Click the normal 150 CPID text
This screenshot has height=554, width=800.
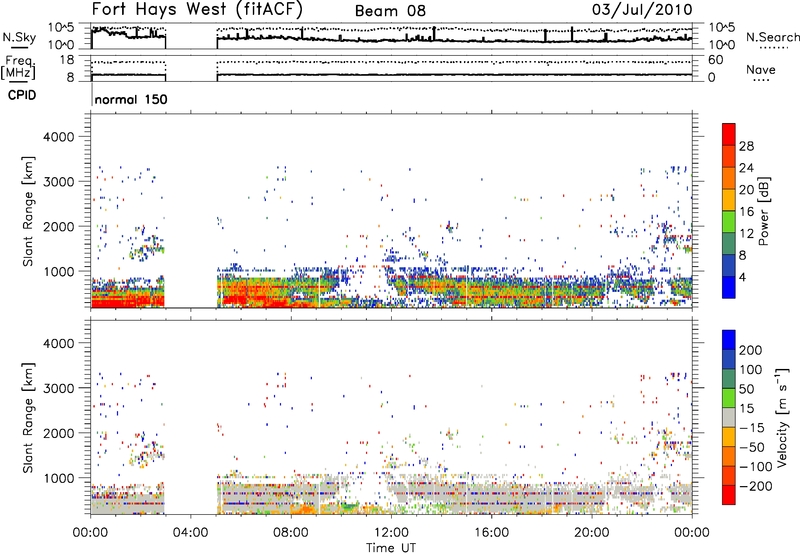tap(131, 99)
